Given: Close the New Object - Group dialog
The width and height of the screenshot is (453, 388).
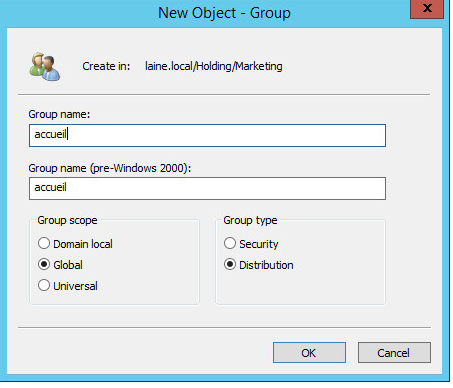Looking at the screenshot, I should [427, 9].
